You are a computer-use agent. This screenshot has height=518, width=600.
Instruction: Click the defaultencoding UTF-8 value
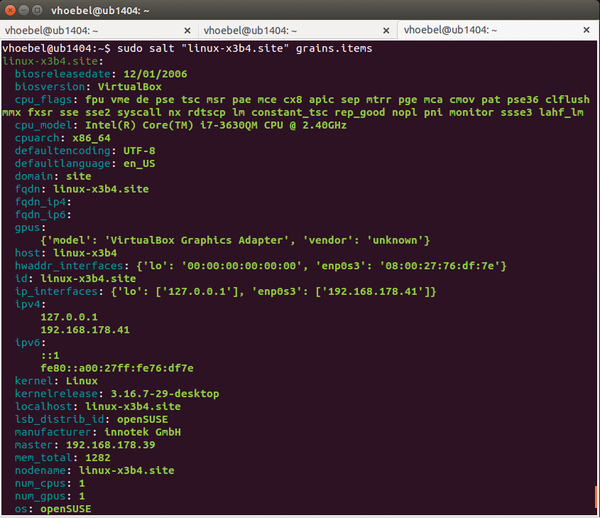(x=139, y=151)
